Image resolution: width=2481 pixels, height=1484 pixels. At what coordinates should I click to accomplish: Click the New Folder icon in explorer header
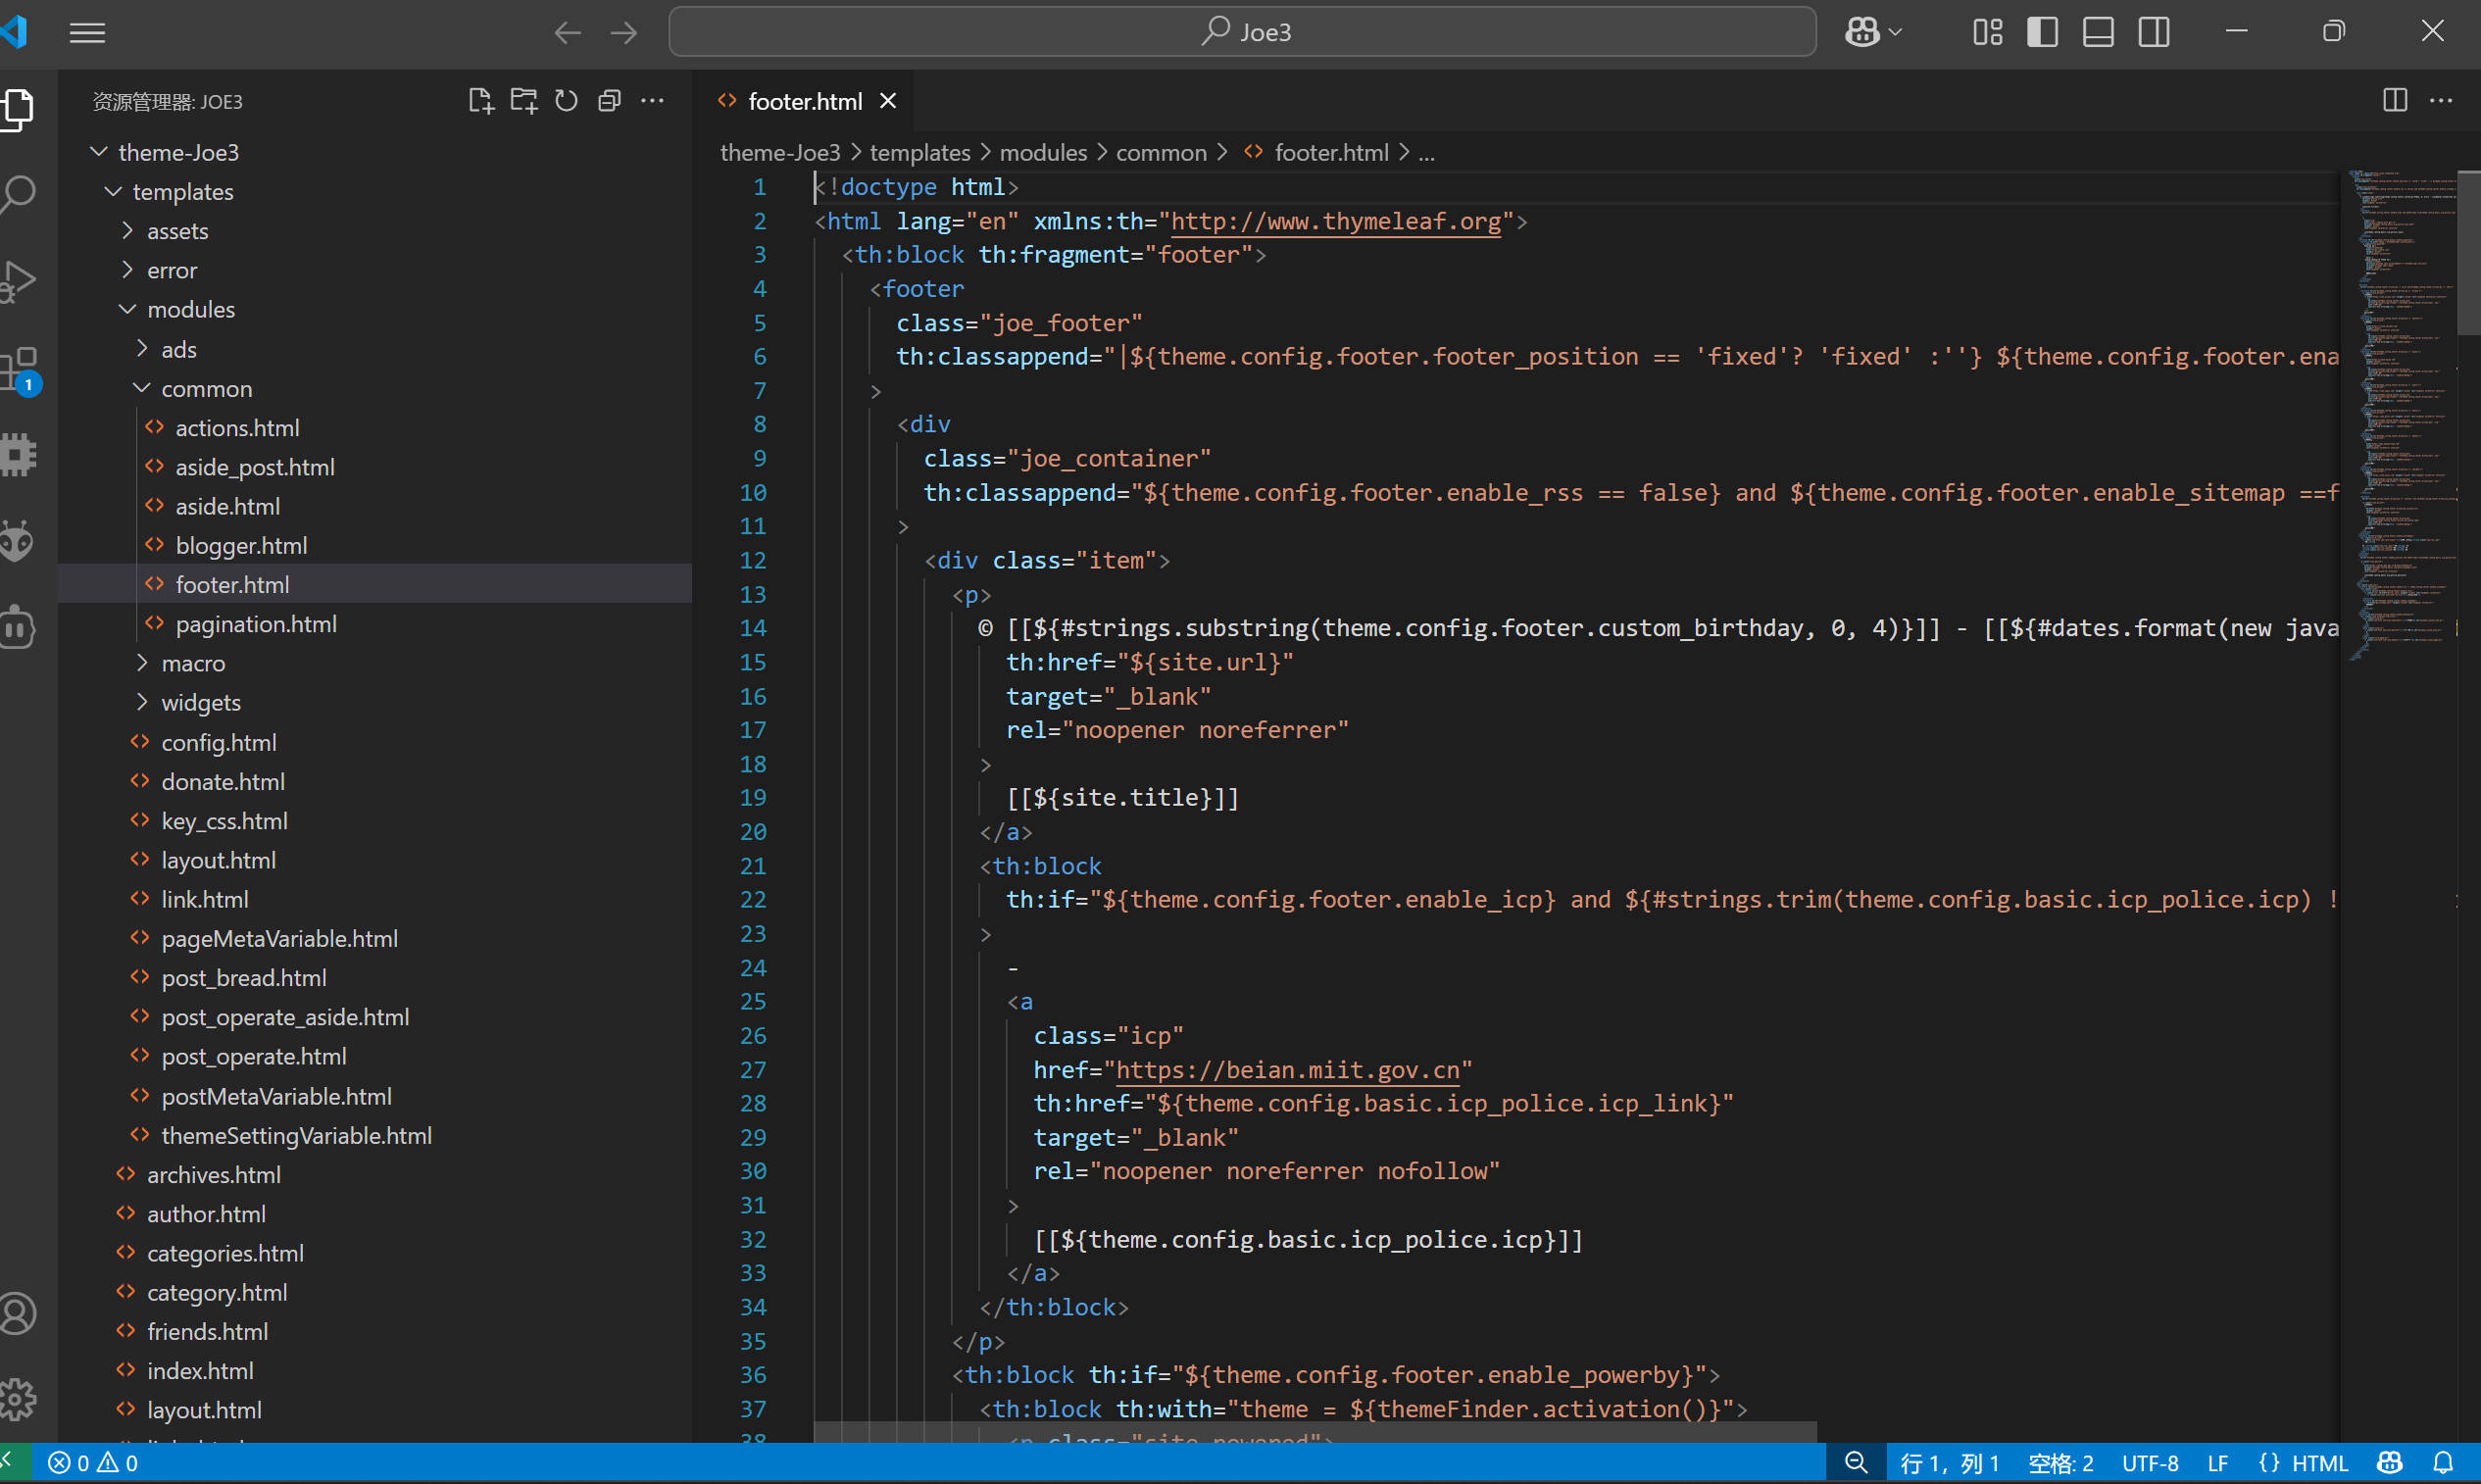pos(523,101)
